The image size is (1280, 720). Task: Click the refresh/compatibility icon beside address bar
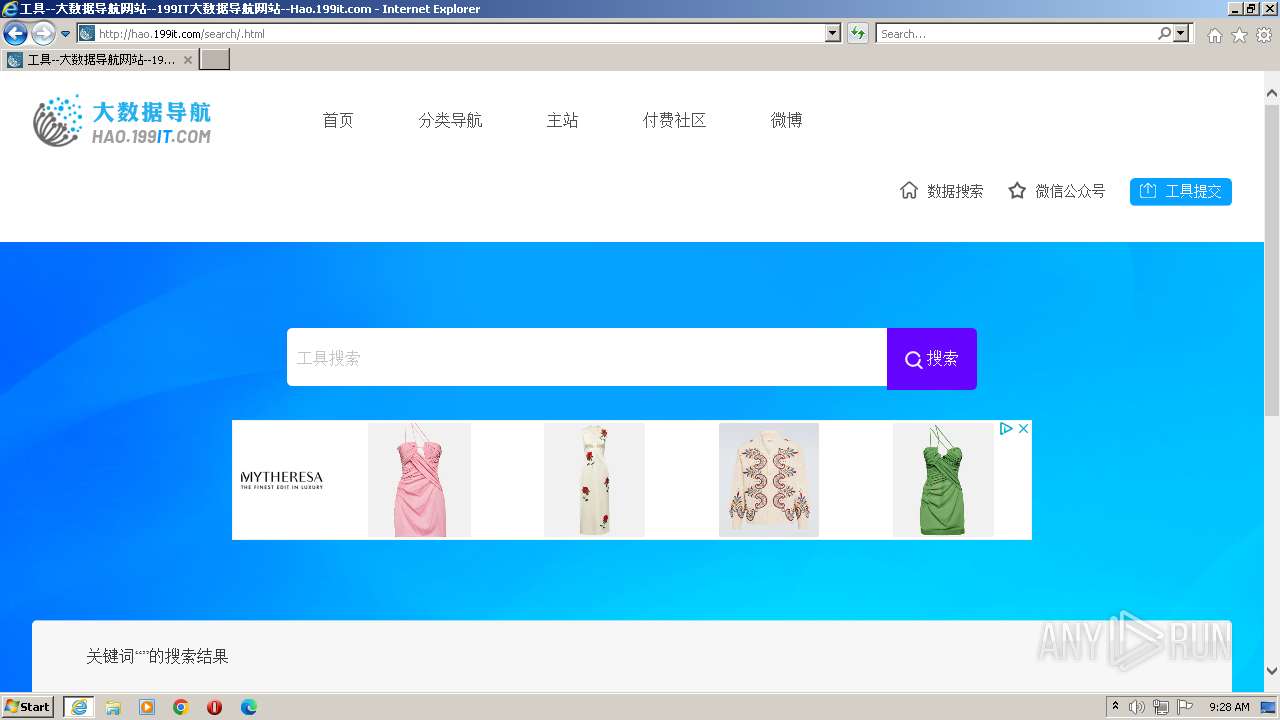[x=857, y=34]
